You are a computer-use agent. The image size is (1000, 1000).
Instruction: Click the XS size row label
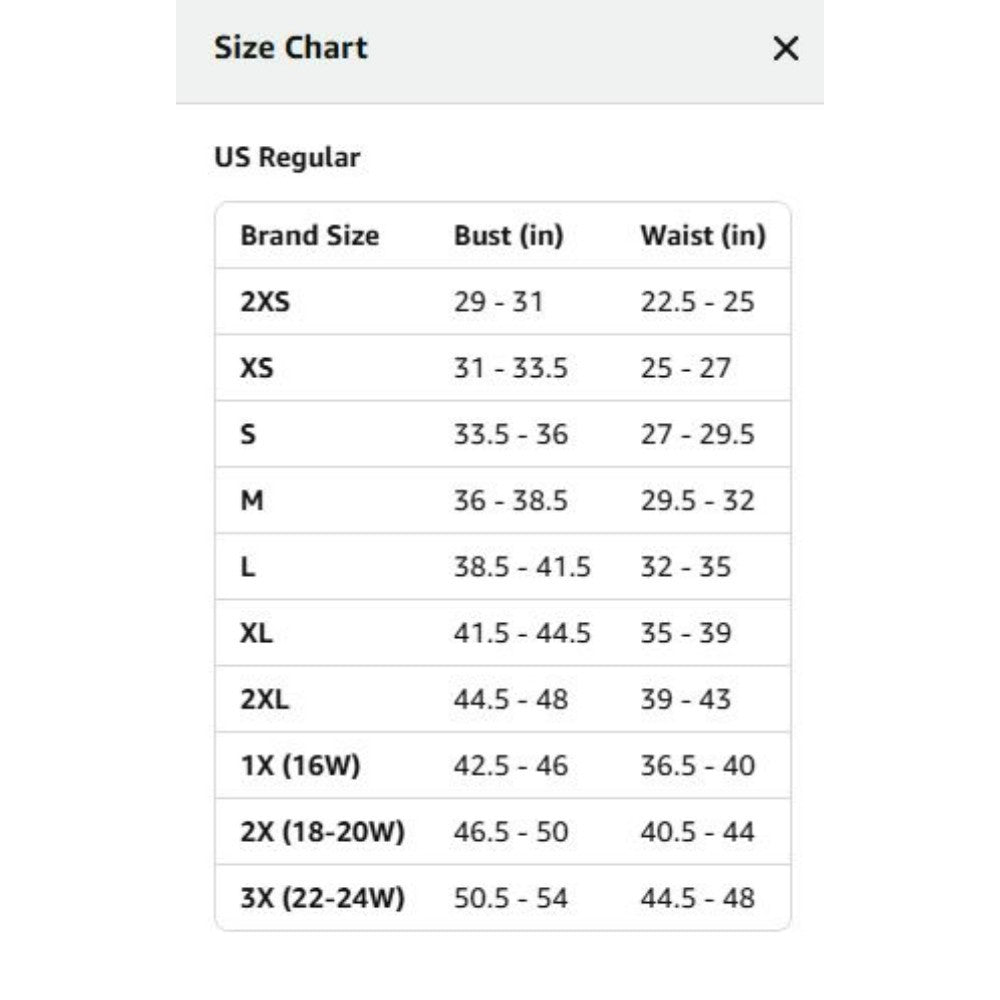tap(256, 368)
